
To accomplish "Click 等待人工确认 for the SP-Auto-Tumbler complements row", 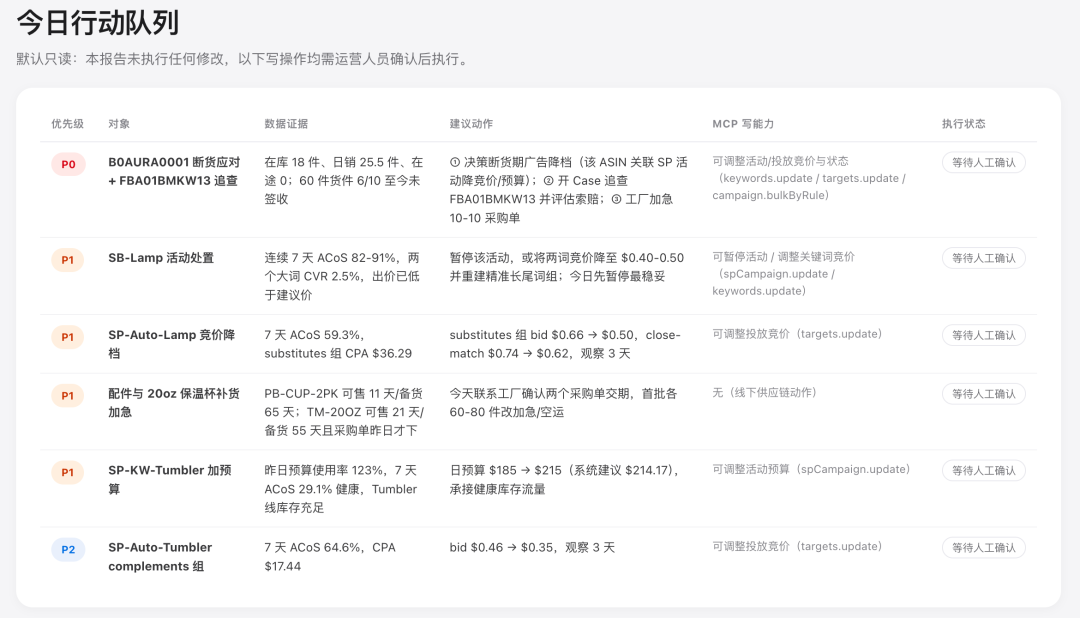I will 984,548.
